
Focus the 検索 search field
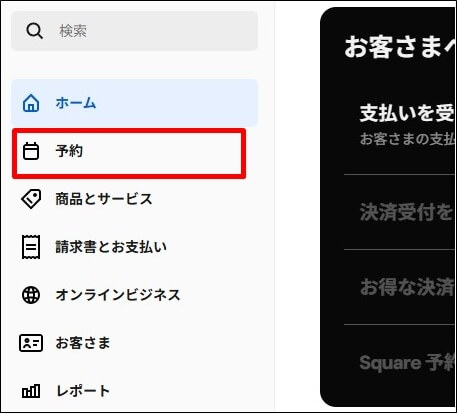coord(134,31)
